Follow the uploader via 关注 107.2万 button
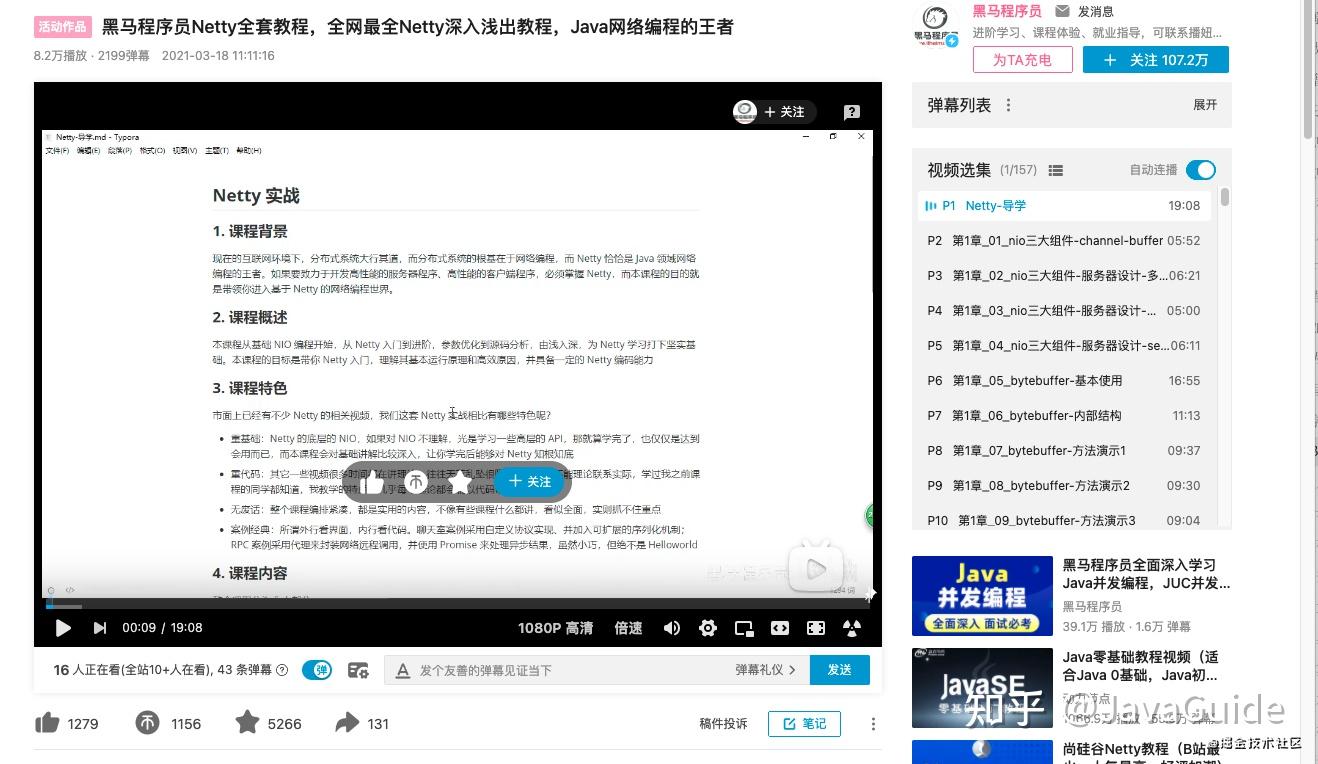The image size is (1318, 764). pyautogui.click(x=1155, y=59)
